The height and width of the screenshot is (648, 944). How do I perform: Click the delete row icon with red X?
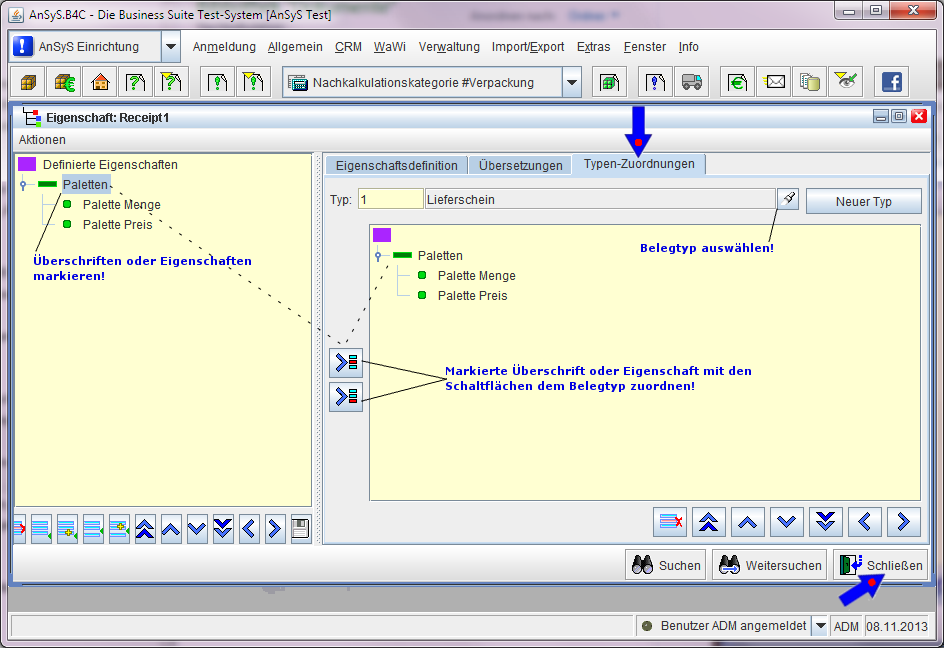(670, 521)
